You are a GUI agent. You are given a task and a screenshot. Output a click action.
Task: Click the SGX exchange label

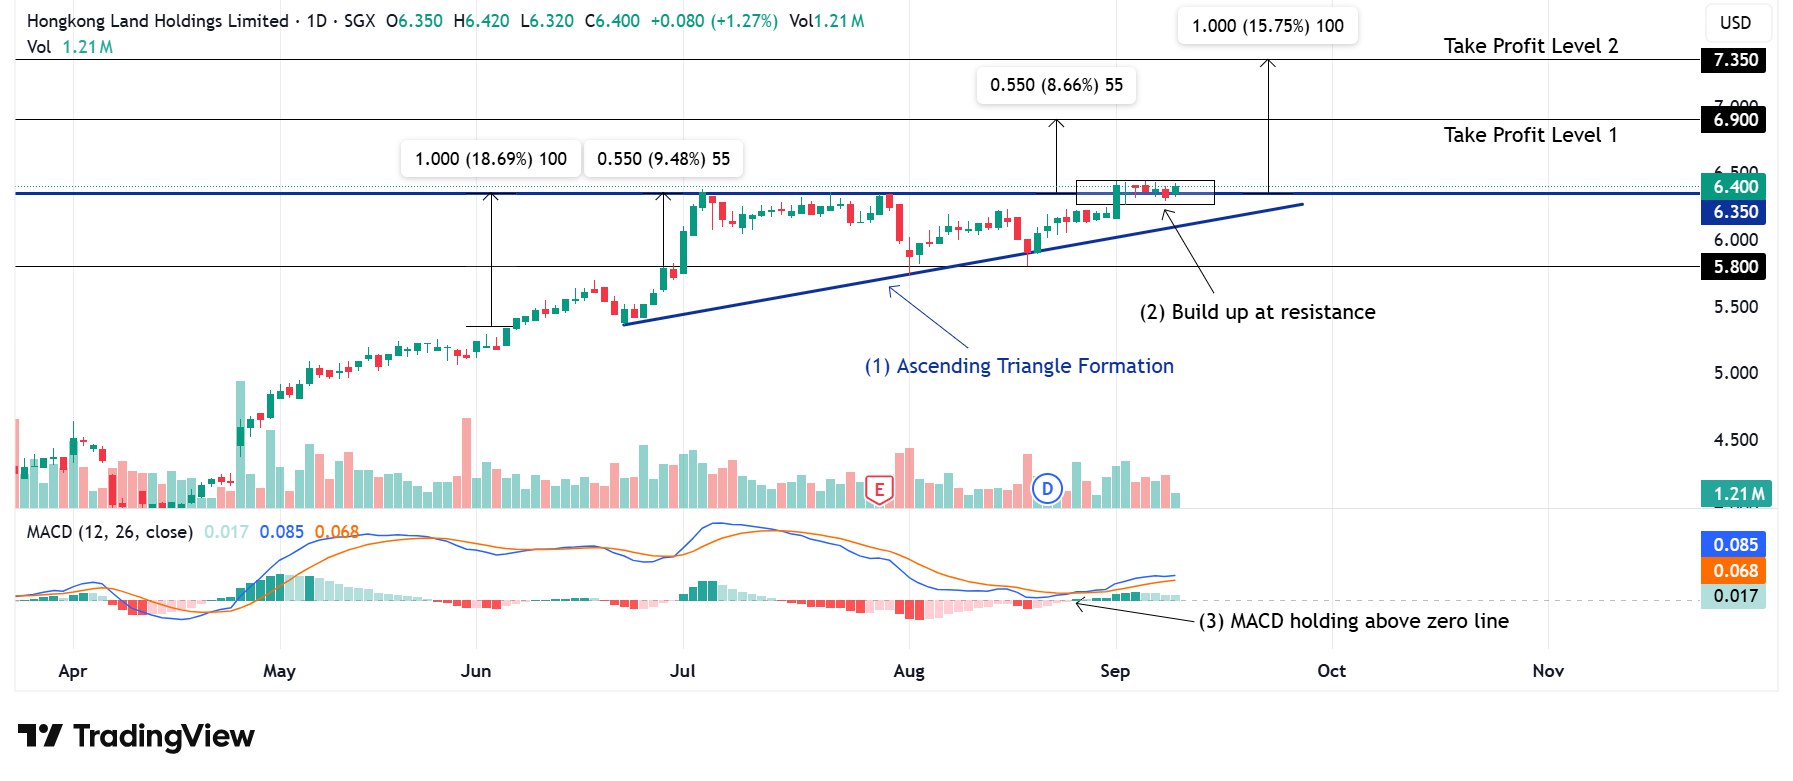pyautogui.click(x=359, y=21)
